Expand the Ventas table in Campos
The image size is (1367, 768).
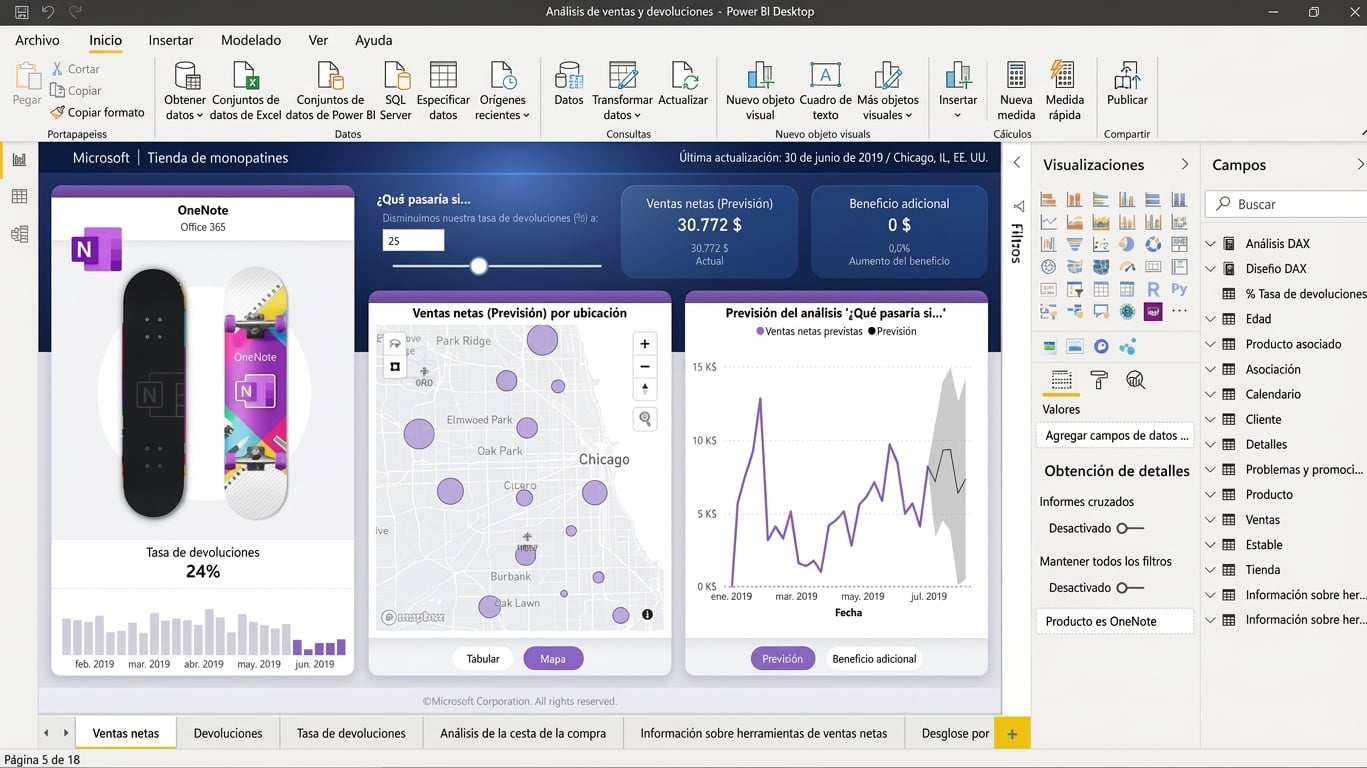pos(1210,519)
